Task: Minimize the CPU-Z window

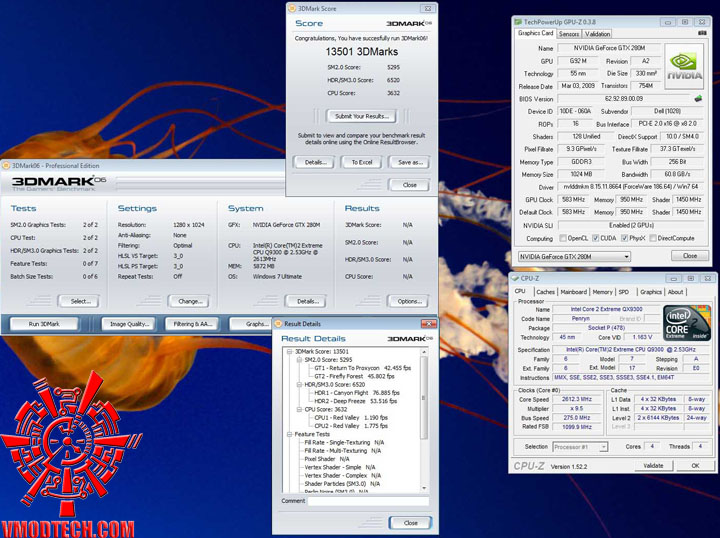Action: coord(673,279)
